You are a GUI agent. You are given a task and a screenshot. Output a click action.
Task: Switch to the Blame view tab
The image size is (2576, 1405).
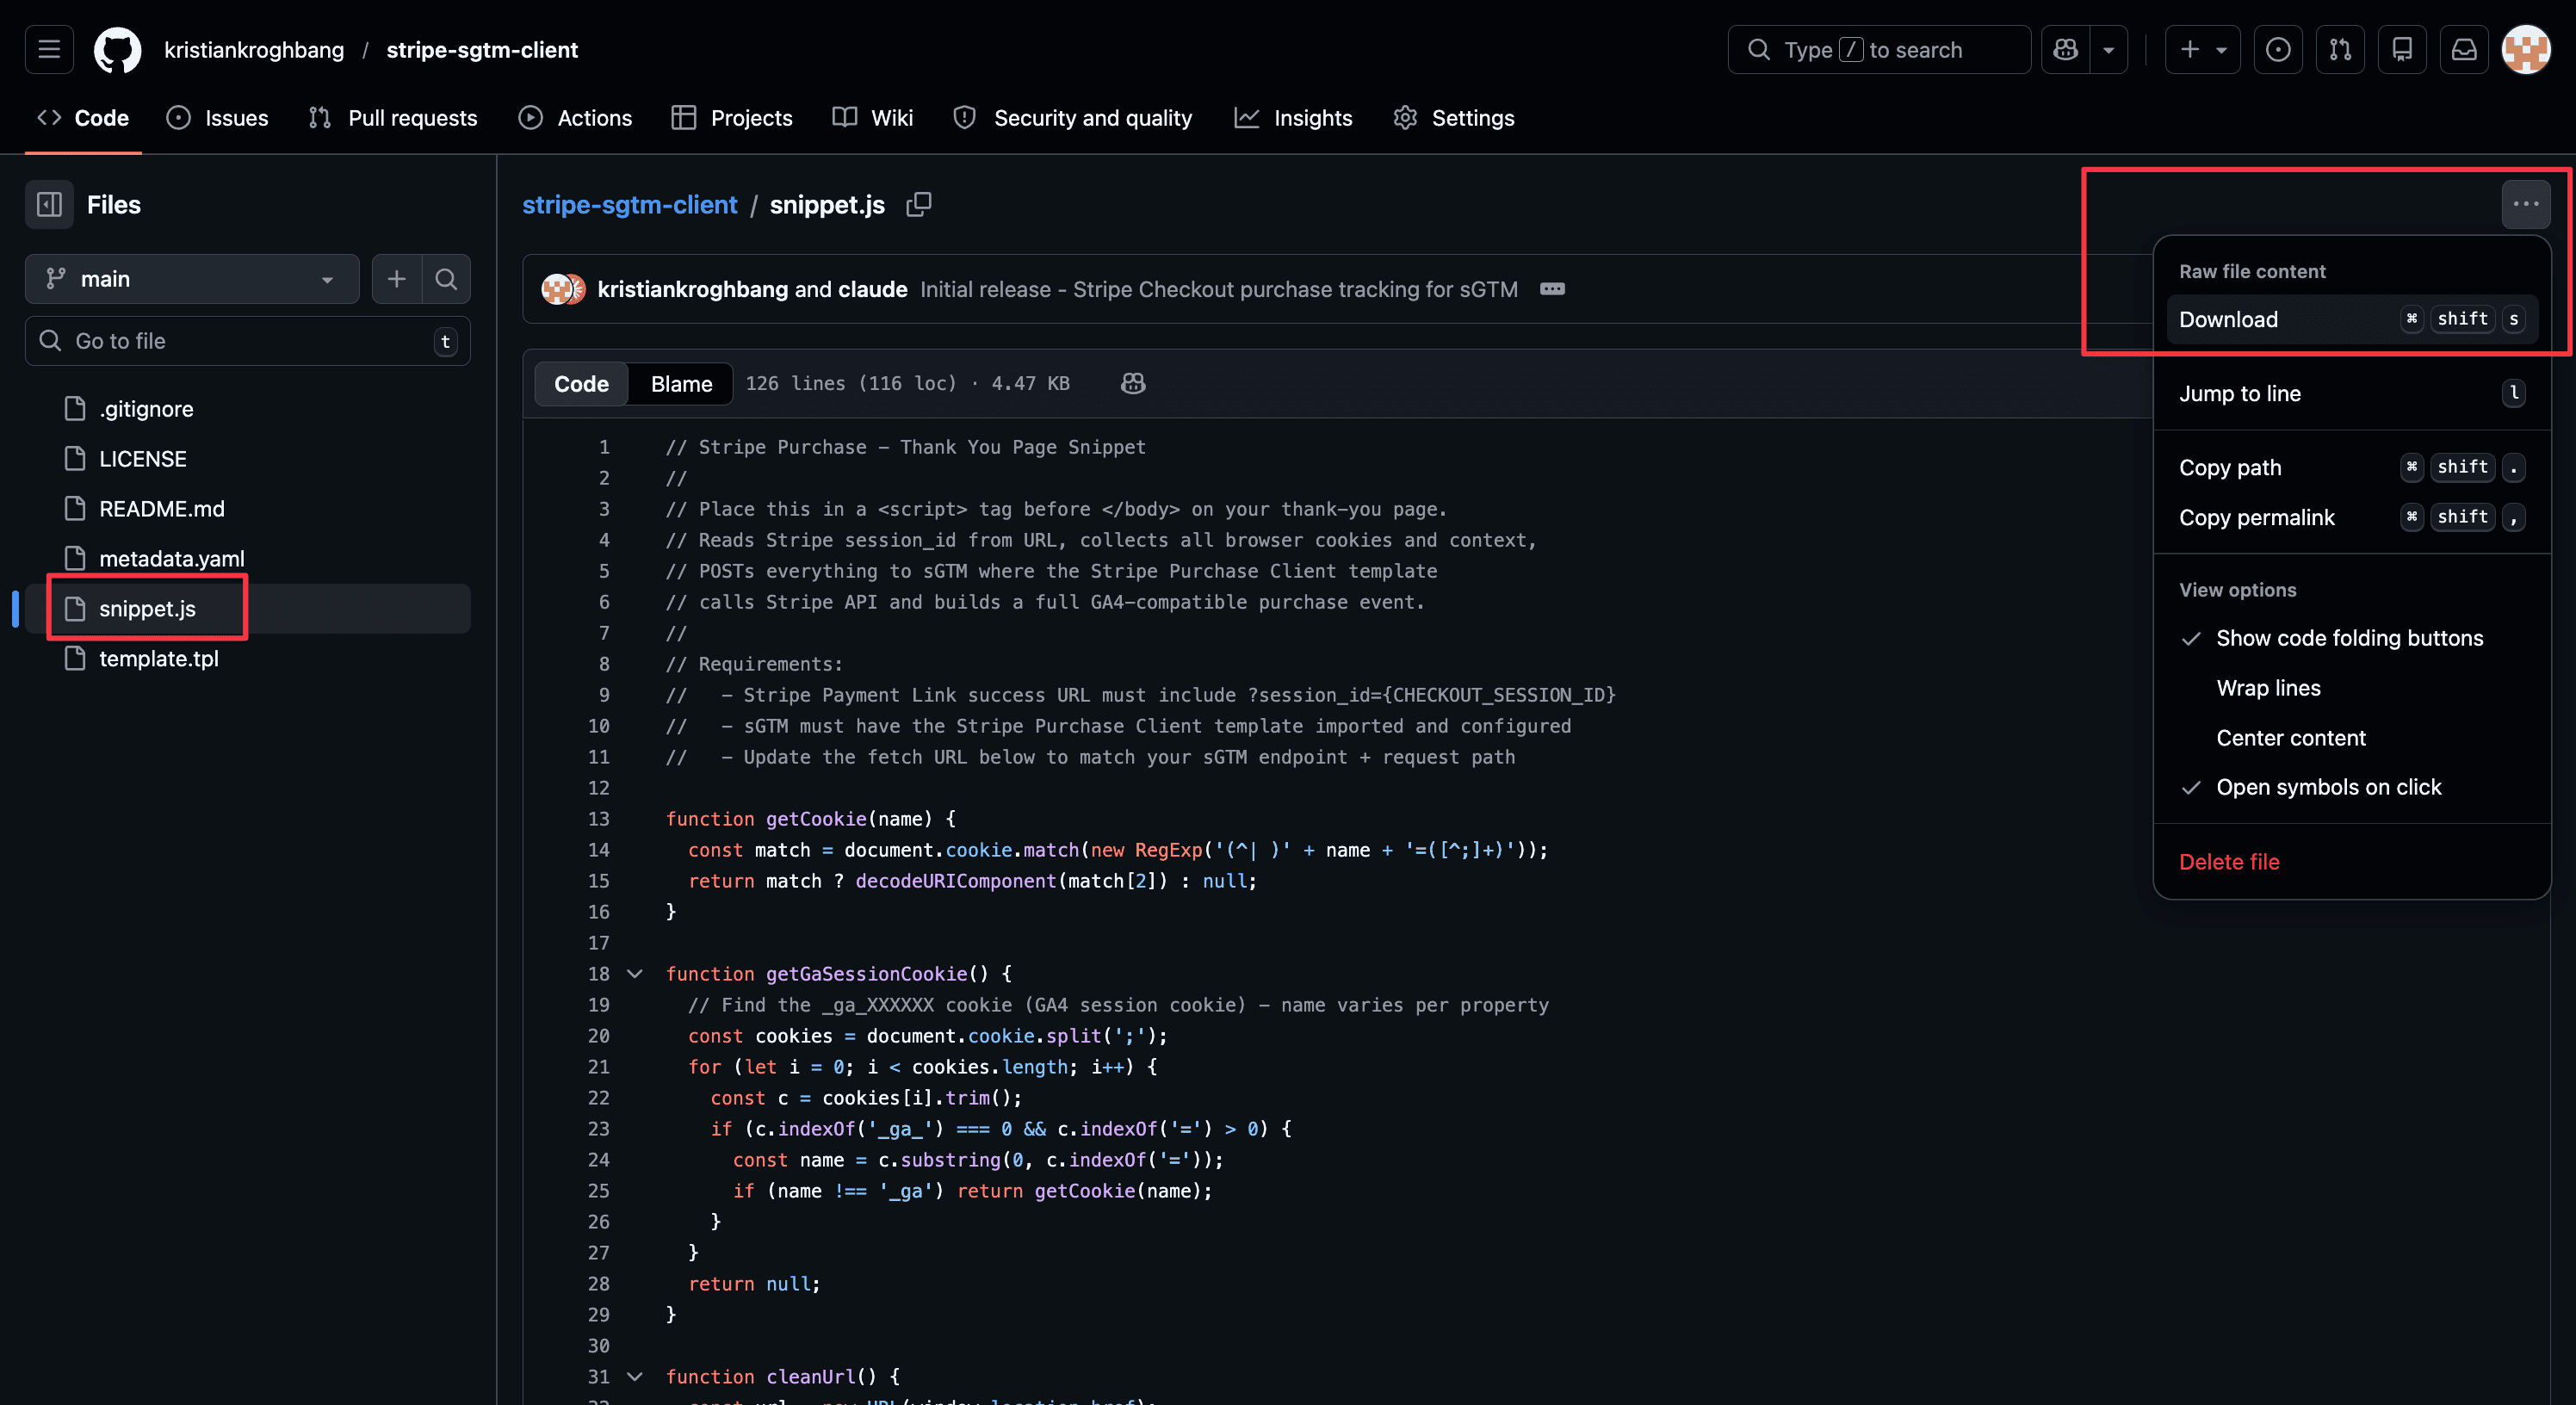[681, 384]
